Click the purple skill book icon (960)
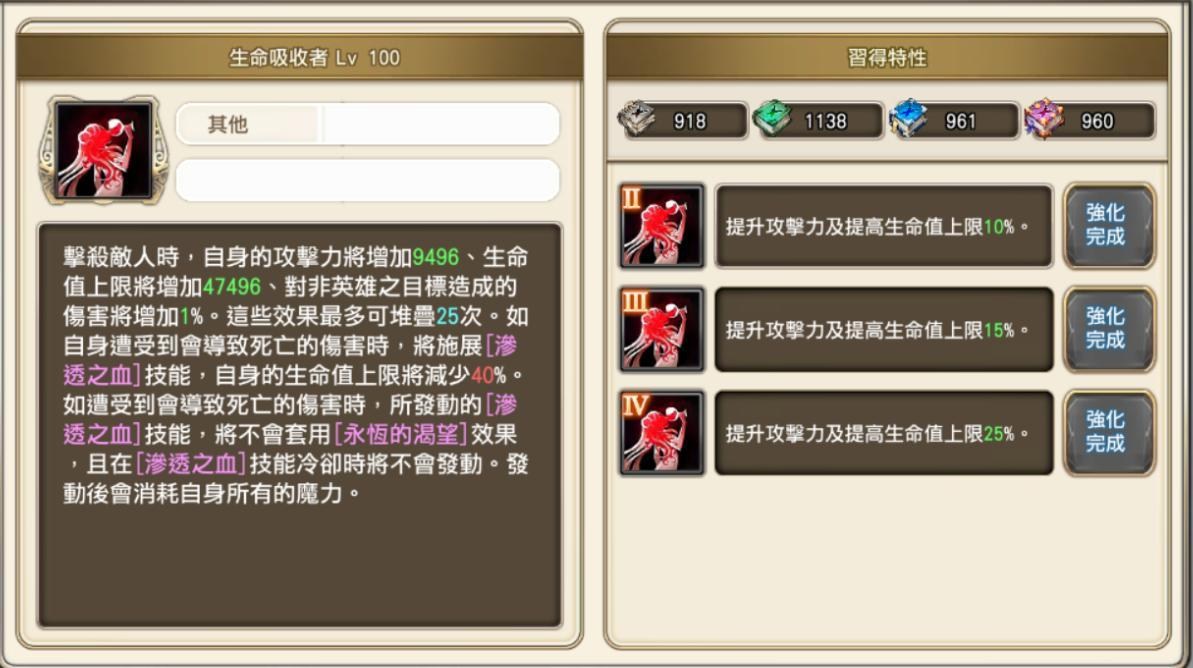Screen dimensions: 1193x668 point(1044,119)
